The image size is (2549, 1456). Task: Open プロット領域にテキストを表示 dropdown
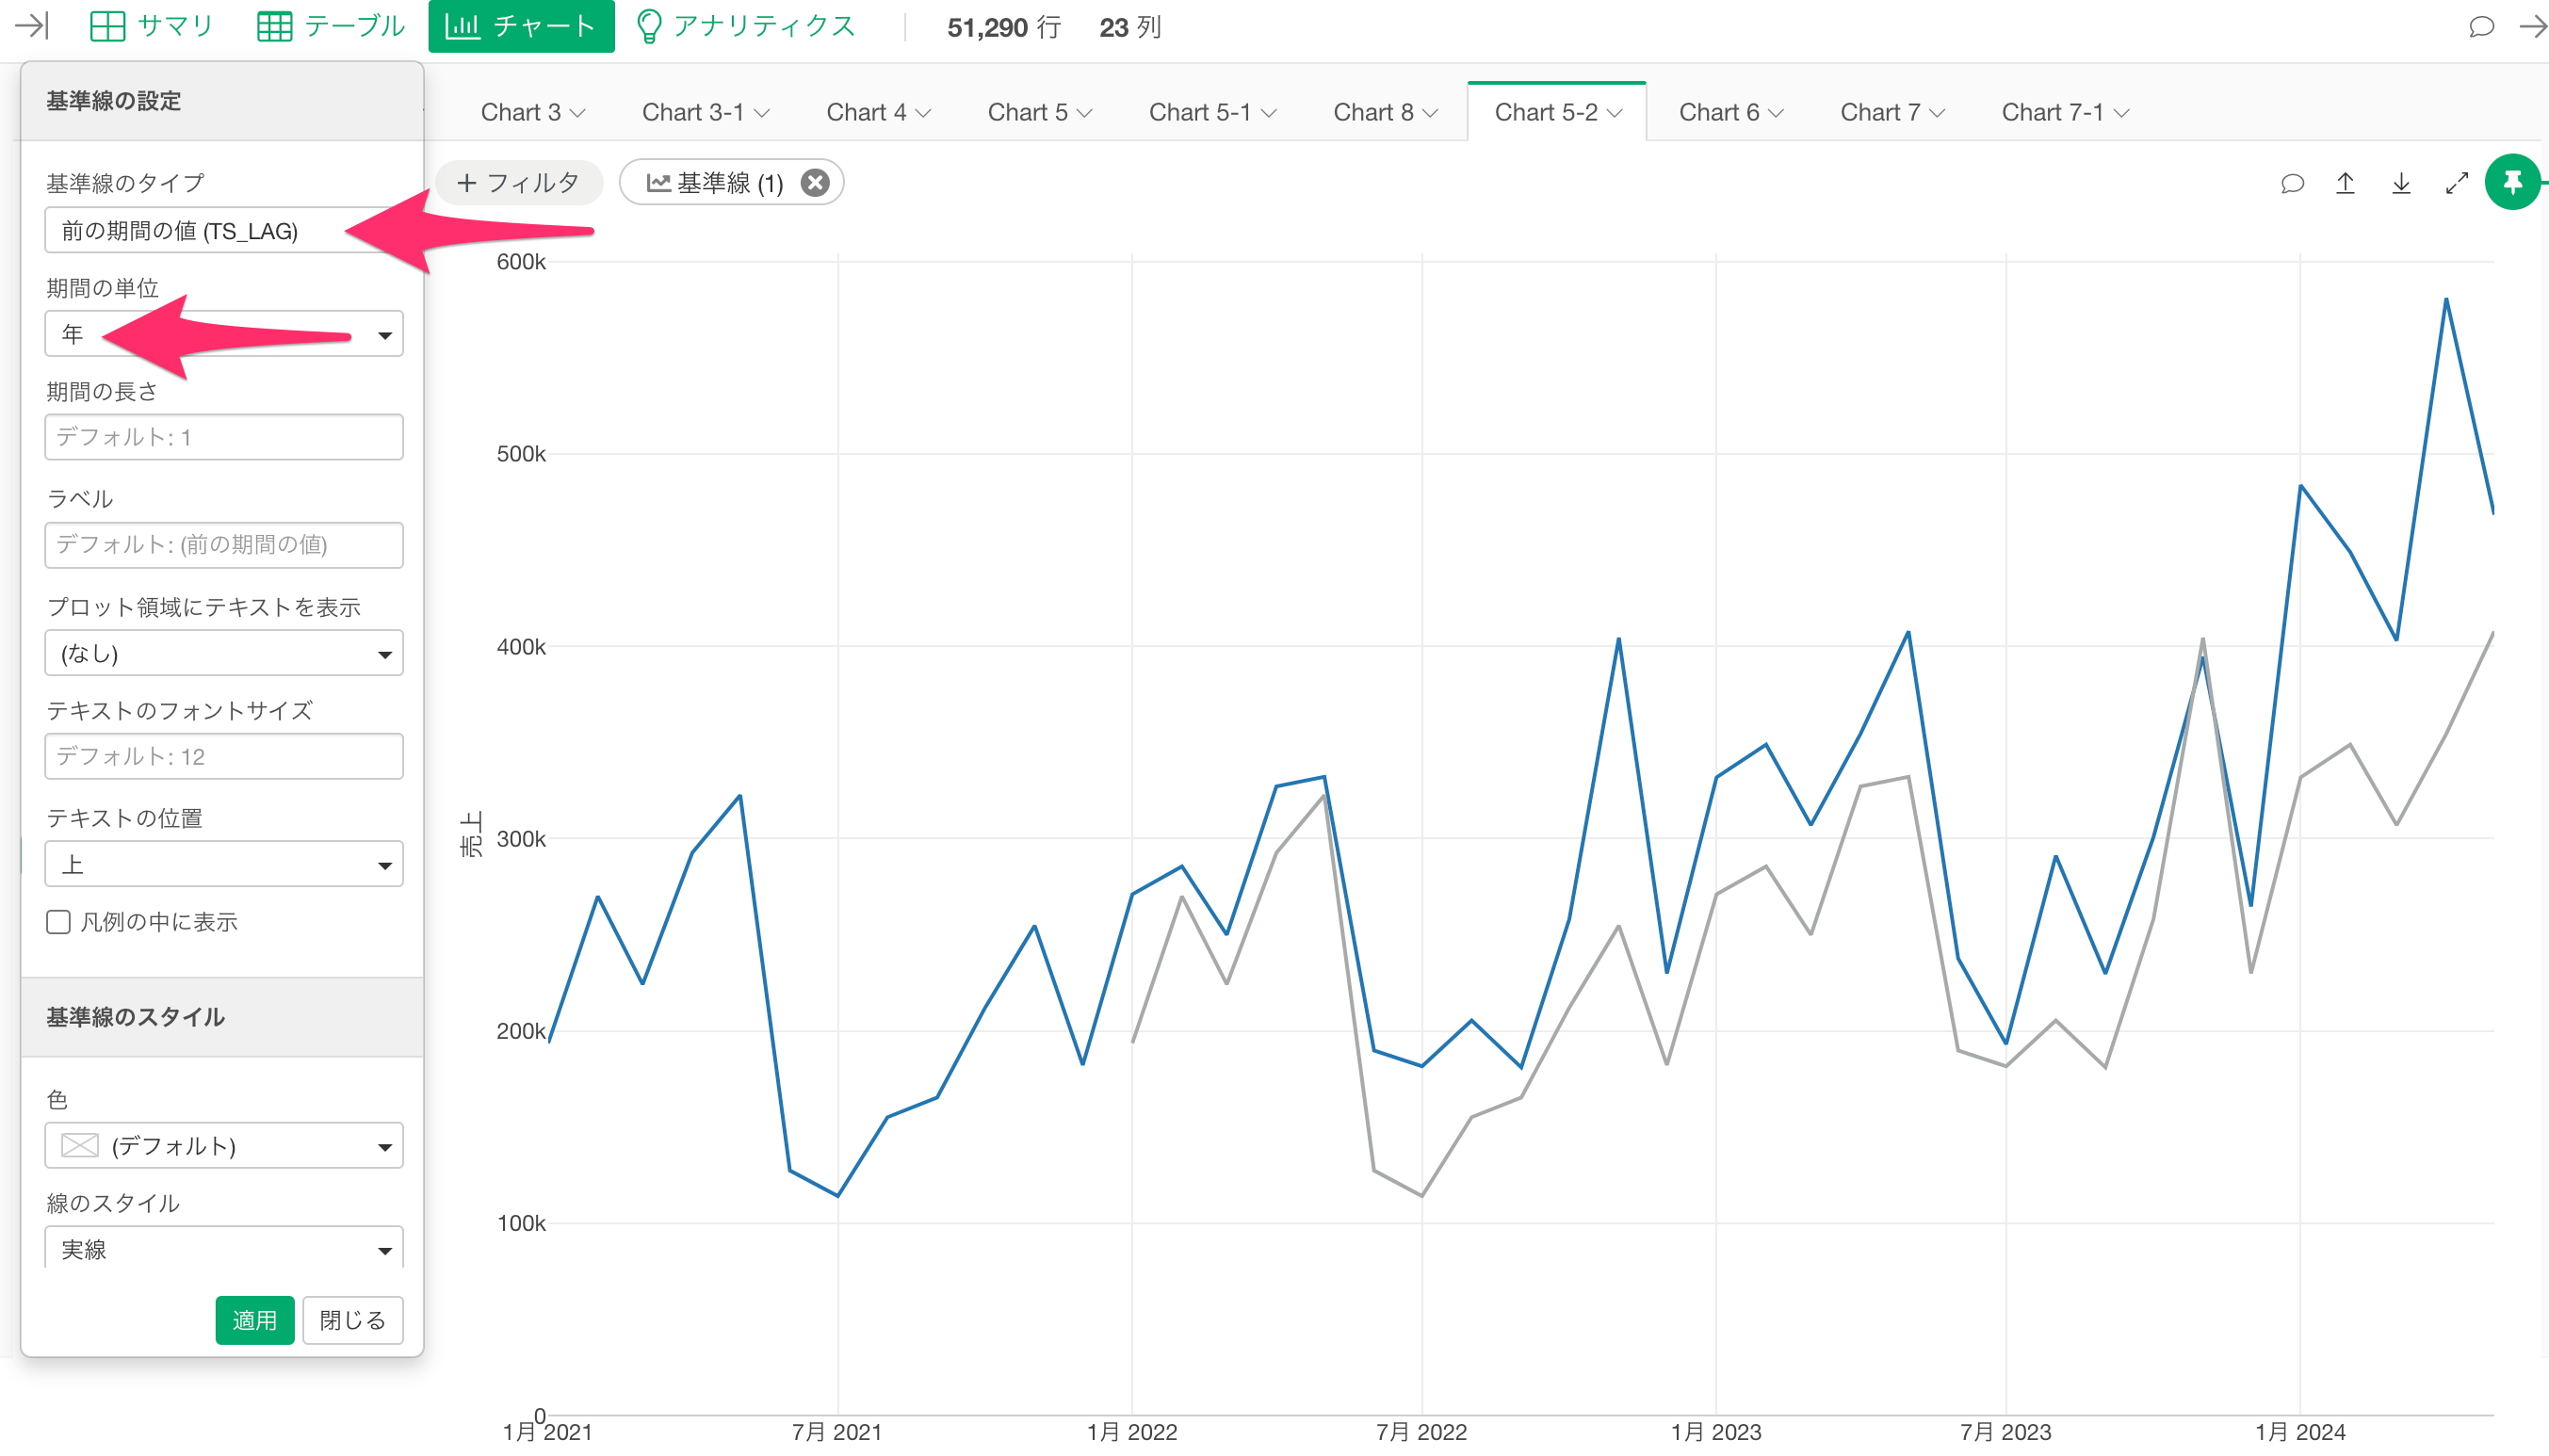(224, 654)
